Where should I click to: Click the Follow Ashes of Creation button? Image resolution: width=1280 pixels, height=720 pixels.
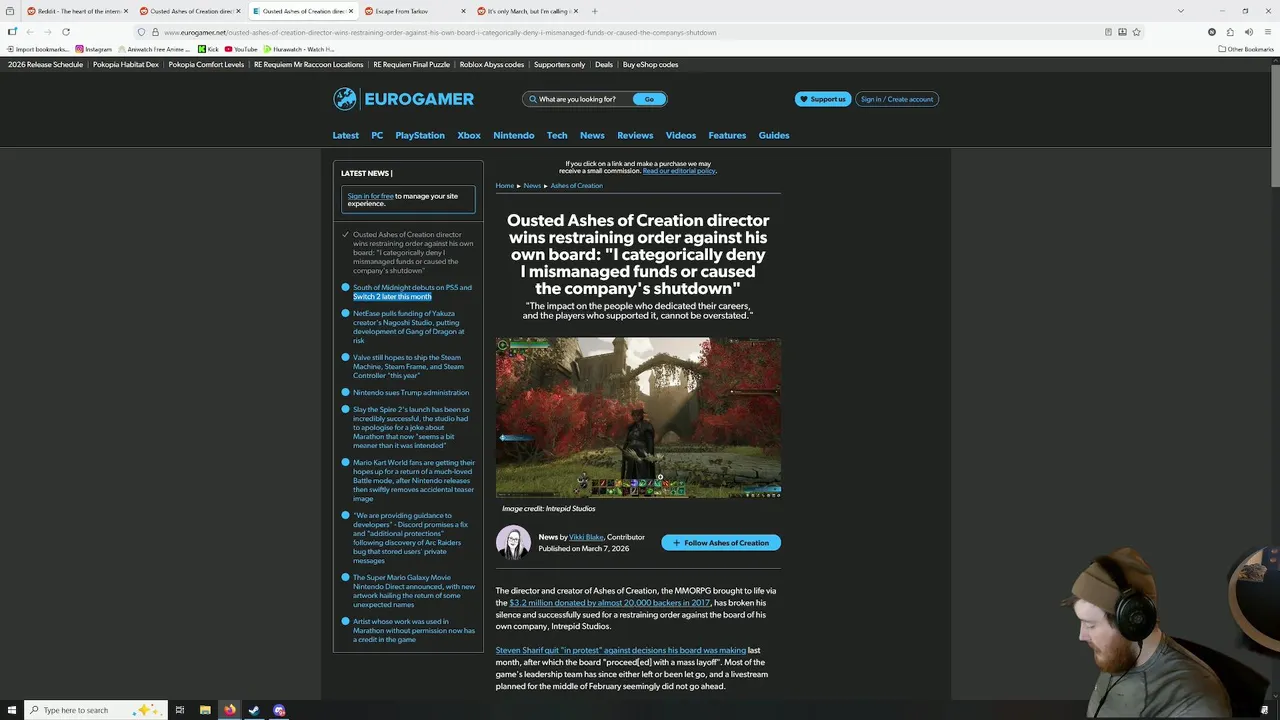coord(721,543)
